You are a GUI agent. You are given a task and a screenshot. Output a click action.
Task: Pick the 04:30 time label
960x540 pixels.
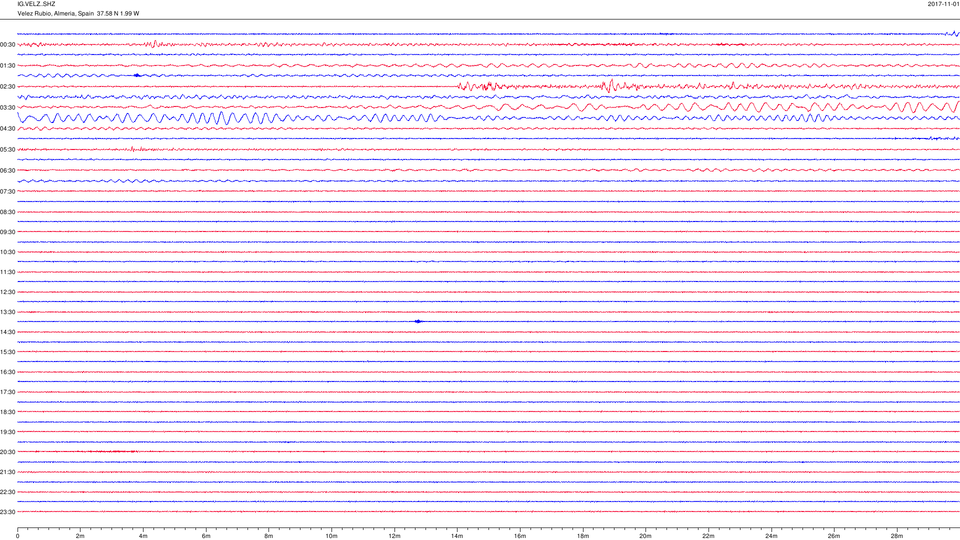point(8,129)
